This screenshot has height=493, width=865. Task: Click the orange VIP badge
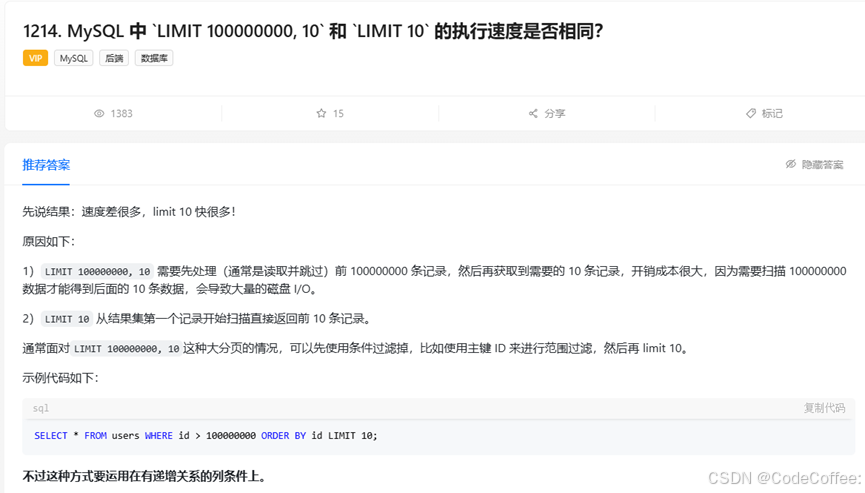pyautogui.click(x=35, y=58)
